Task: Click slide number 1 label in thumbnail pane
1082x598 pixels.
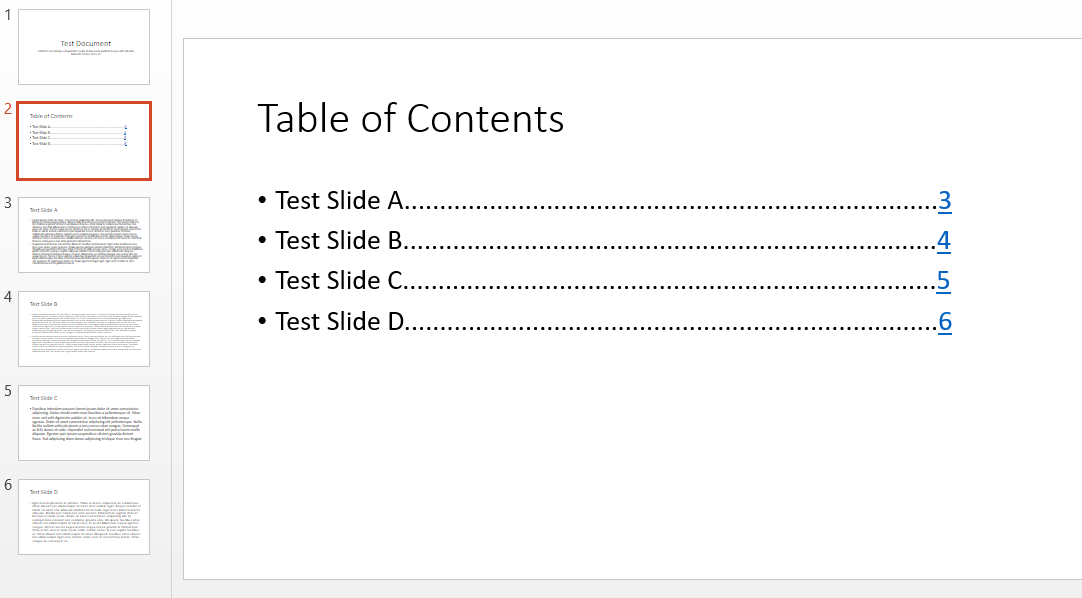Action: [8, 16]
